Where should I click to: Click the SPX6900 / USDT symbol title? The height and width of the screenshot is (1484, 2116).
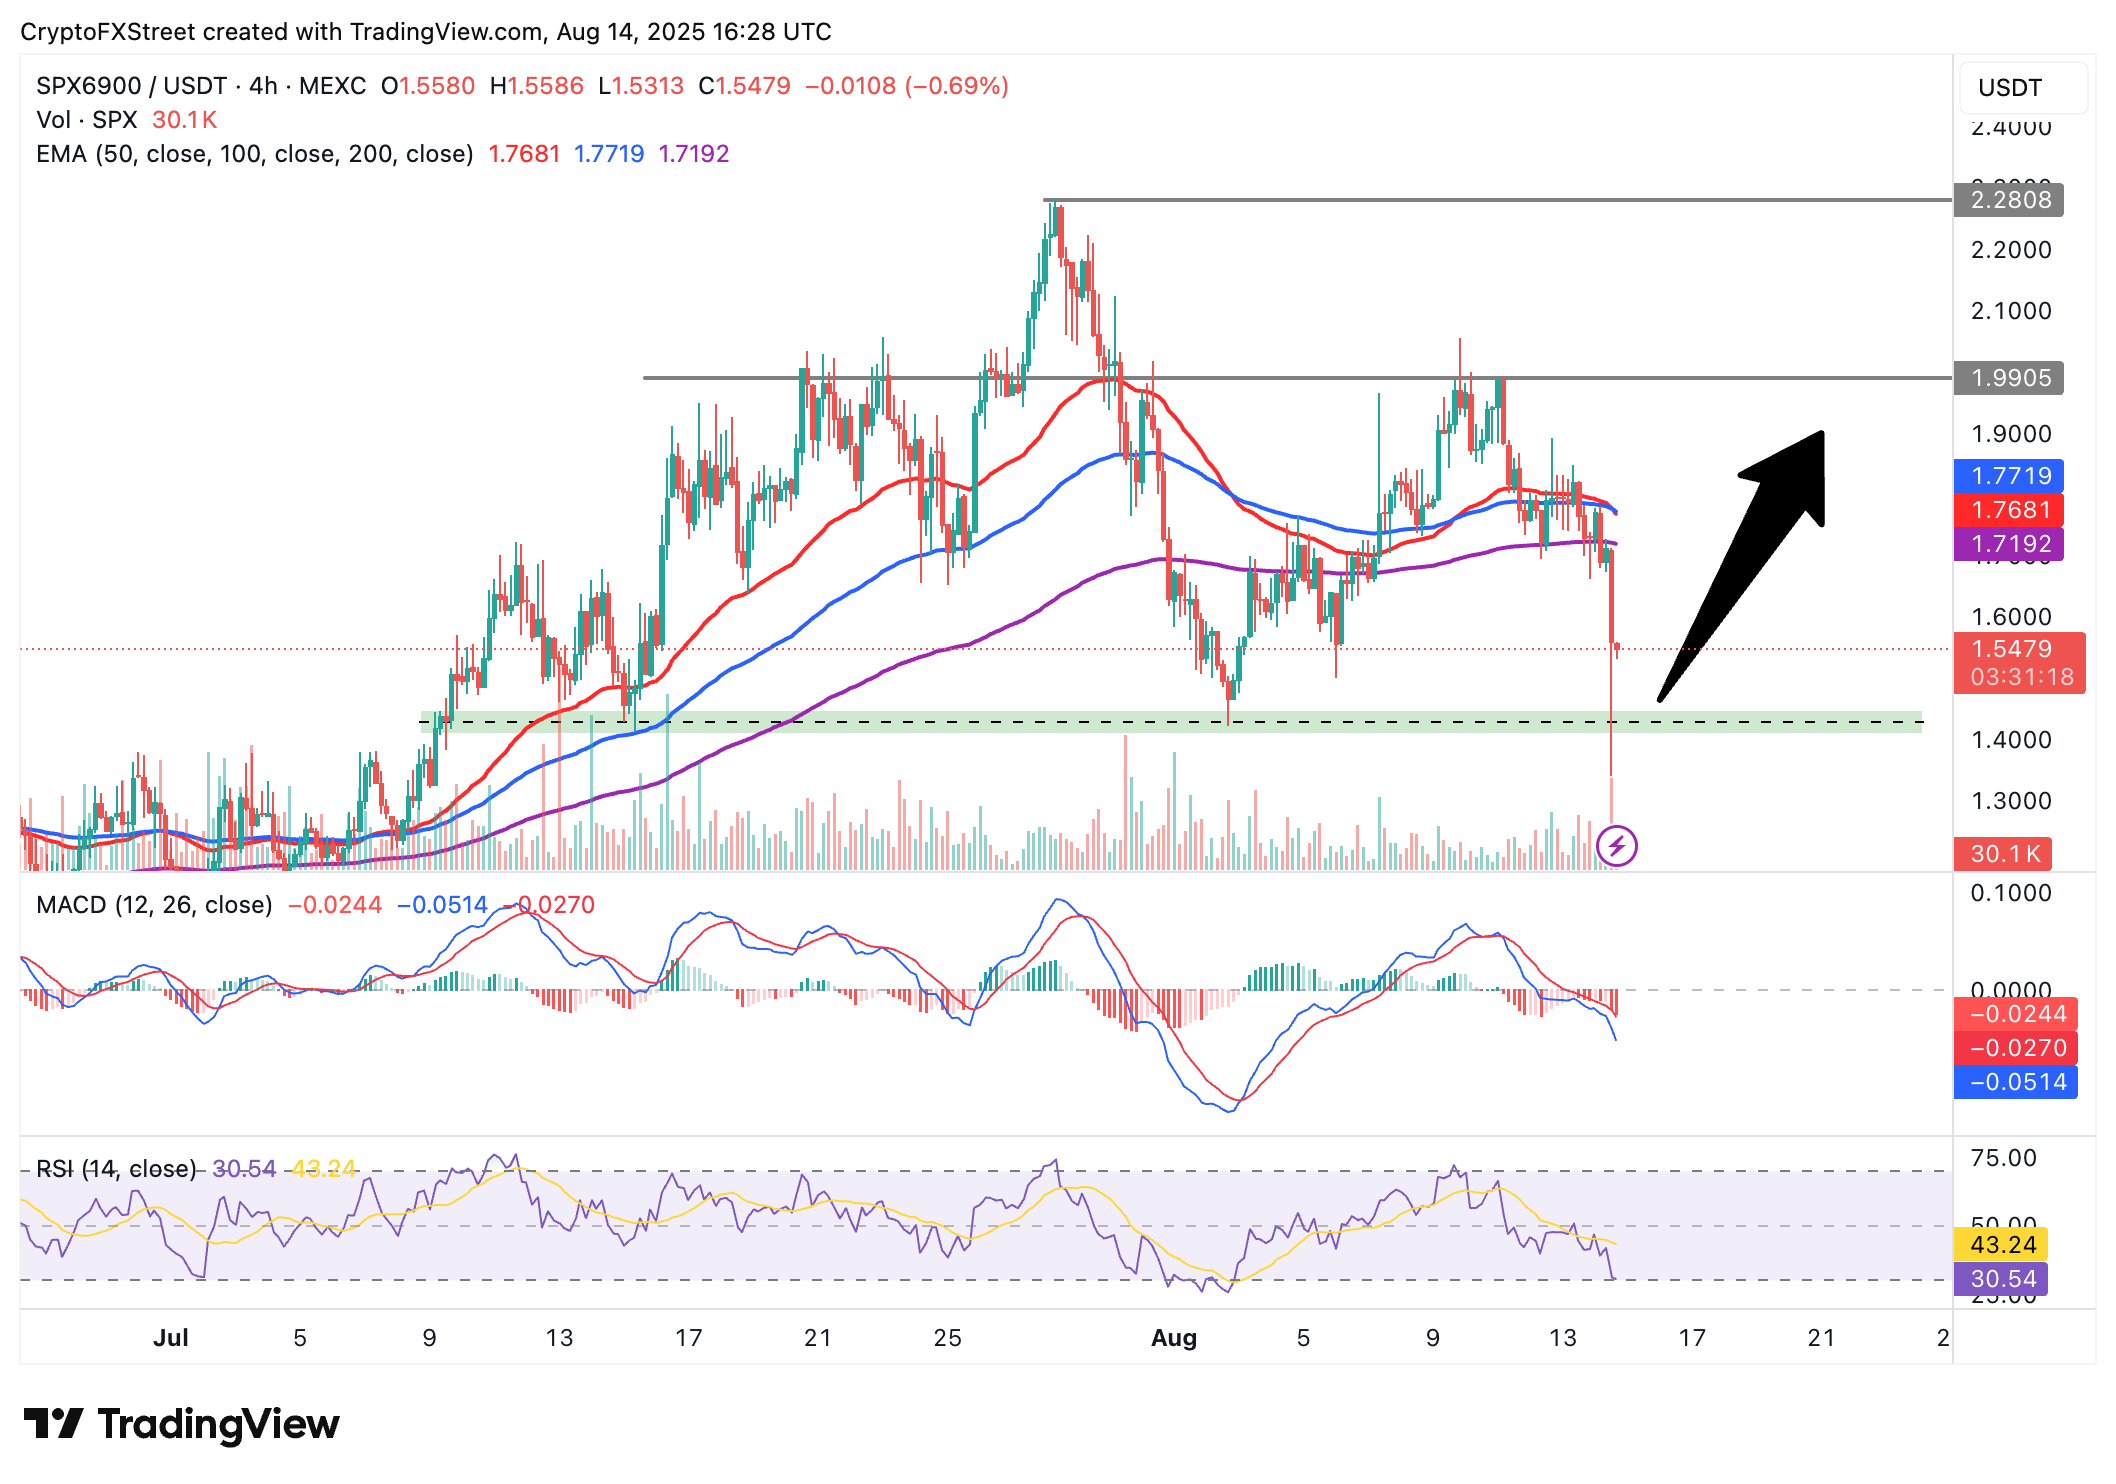click(130, 86)
